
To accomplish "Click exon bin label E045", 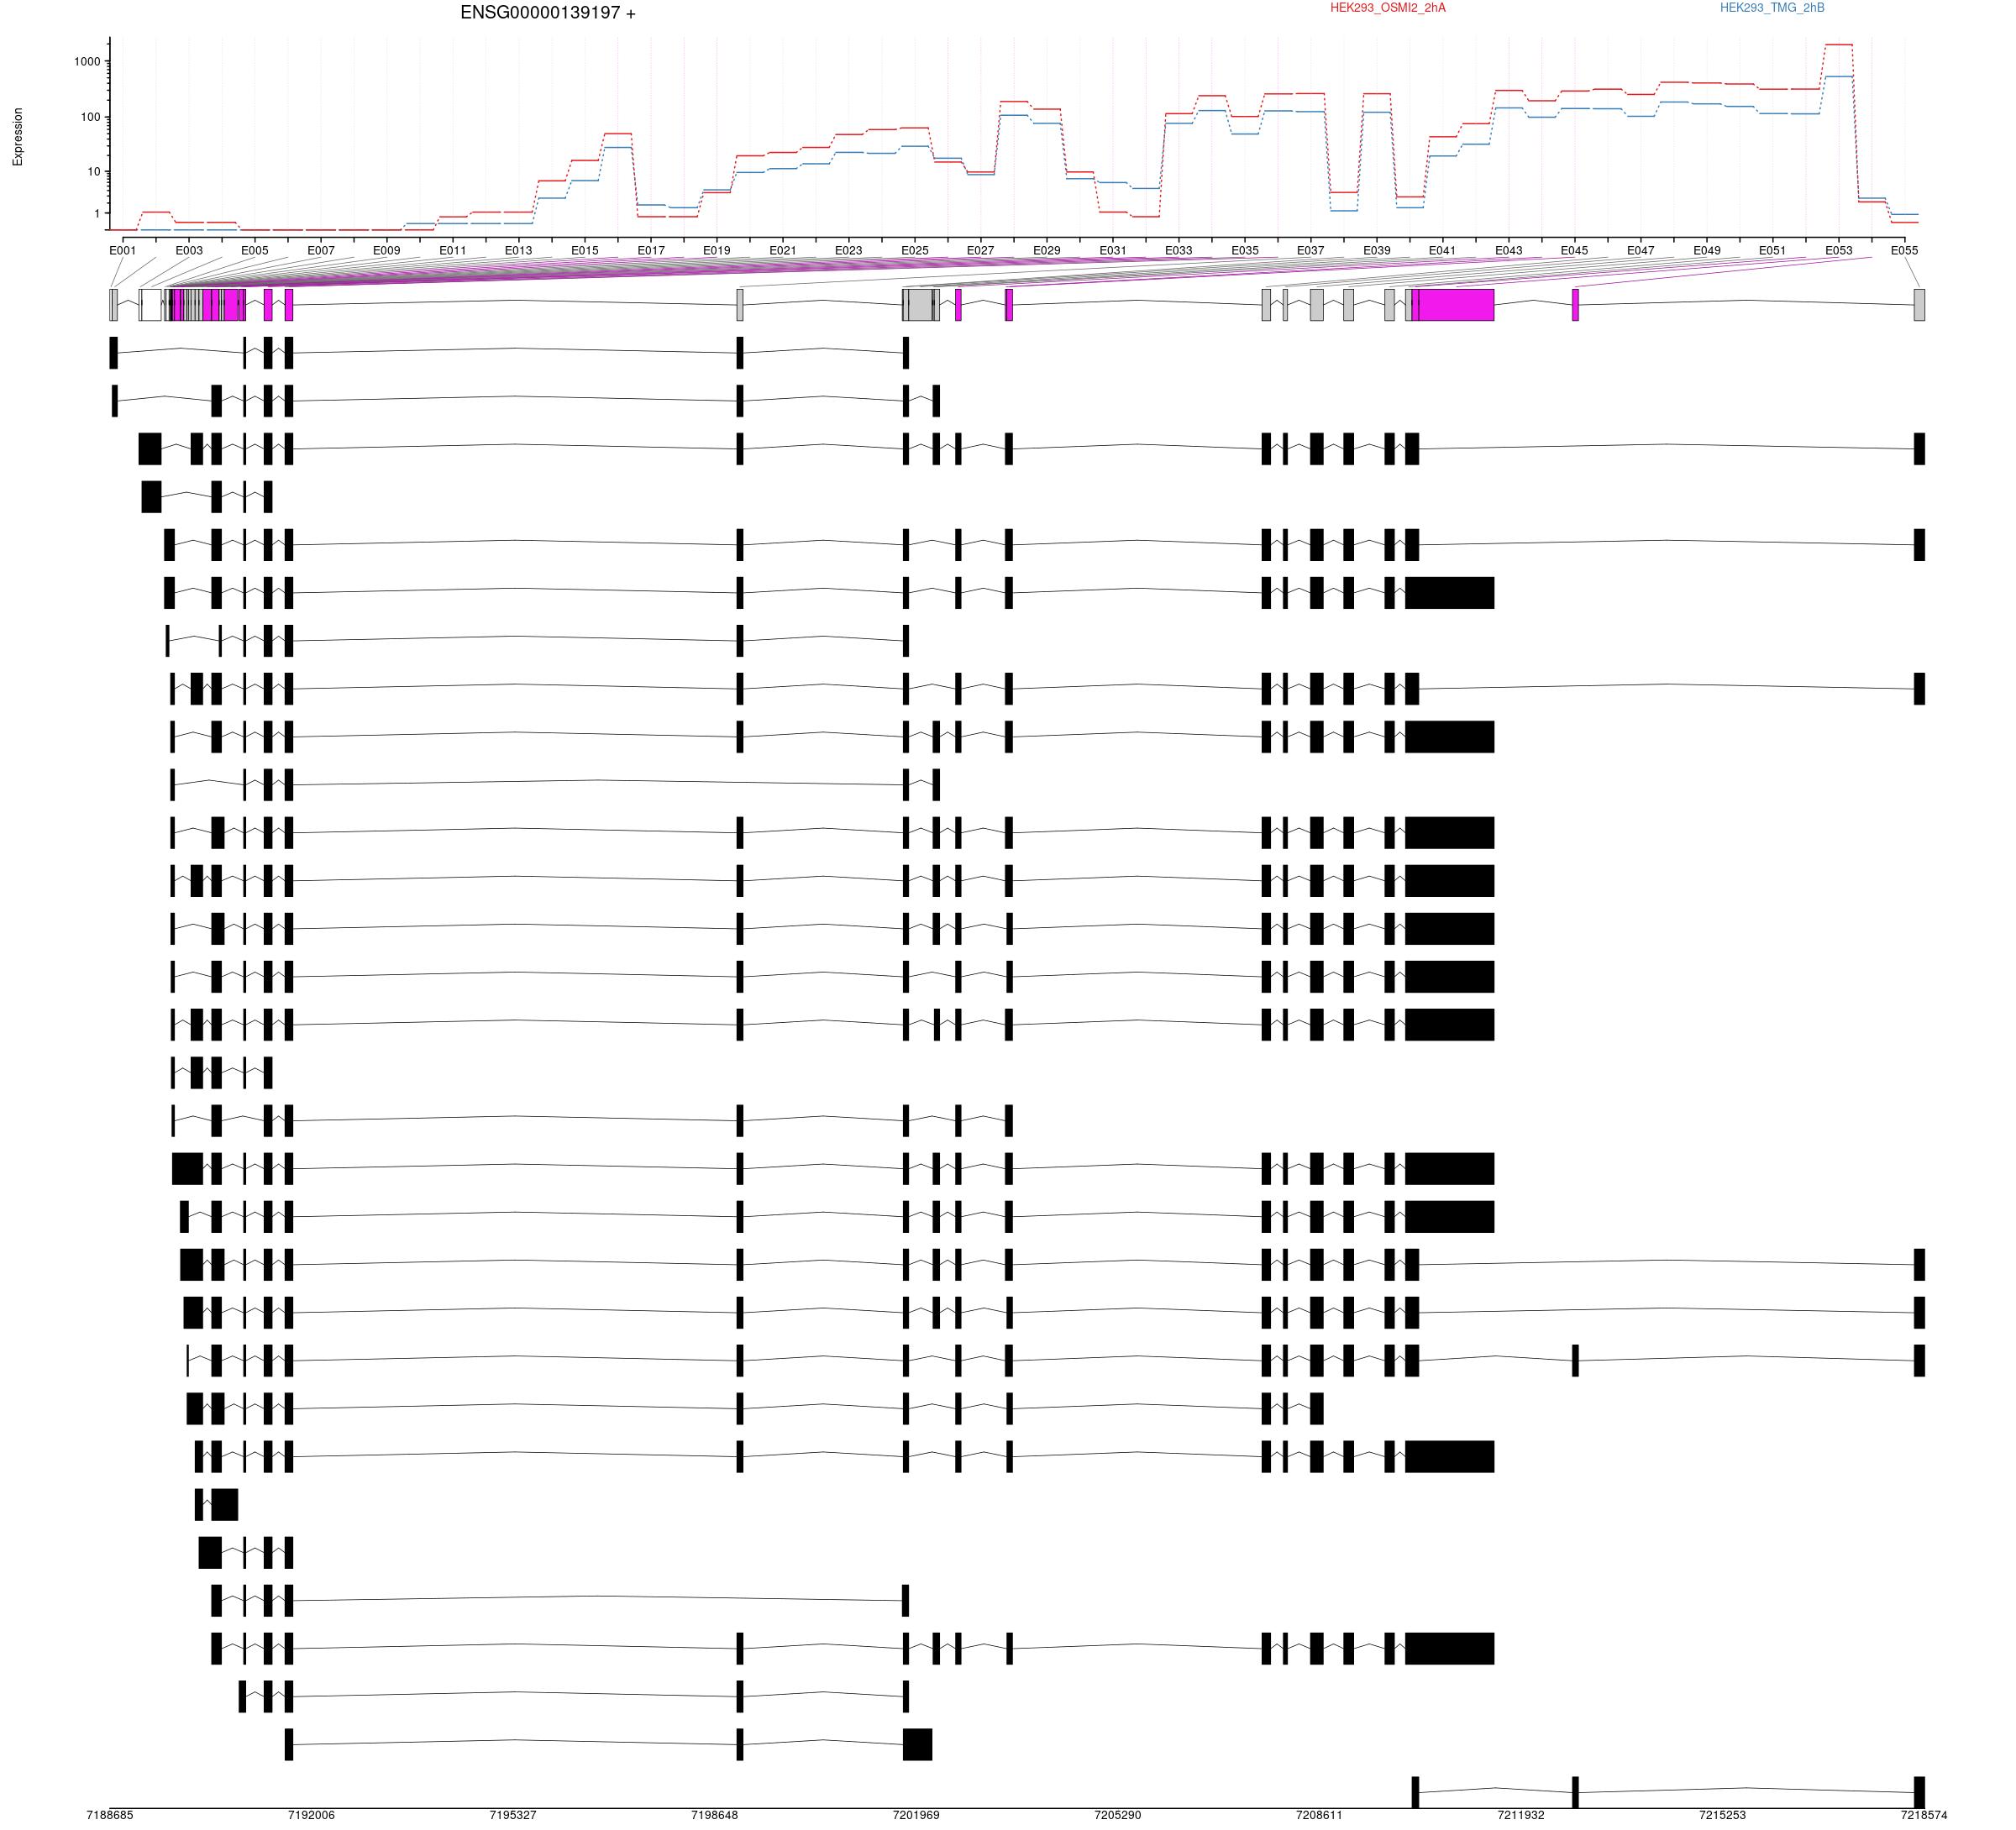I will click(1575, 251).
